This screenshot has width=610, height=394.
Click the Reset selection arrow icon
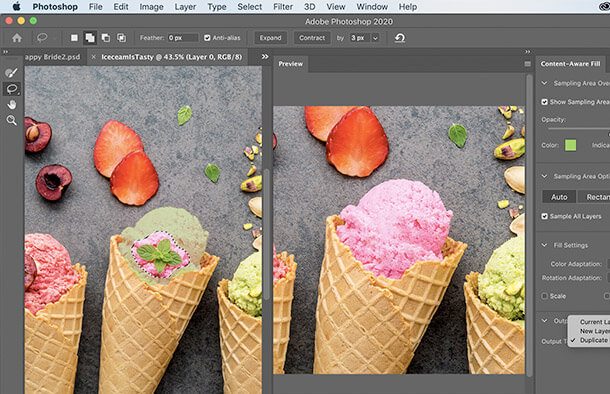point(400,38)
